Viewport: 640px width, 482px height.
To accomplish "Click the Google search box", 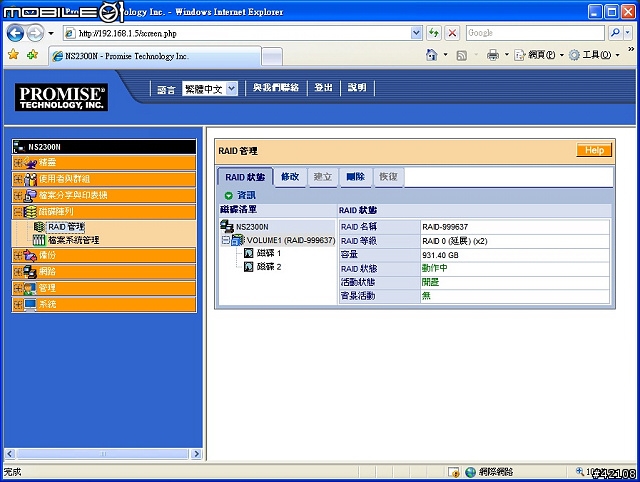I will [x=535, y=33].
